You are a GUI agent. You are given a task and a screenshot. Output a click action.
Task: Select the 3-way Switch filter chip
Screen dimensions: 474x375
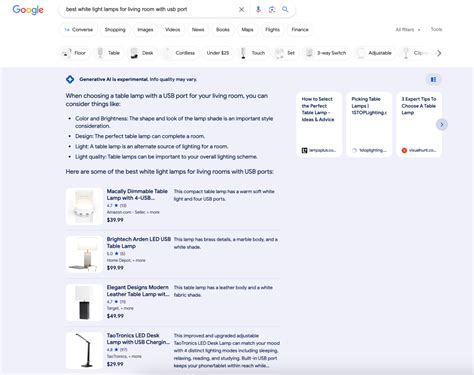click(326, 53)
